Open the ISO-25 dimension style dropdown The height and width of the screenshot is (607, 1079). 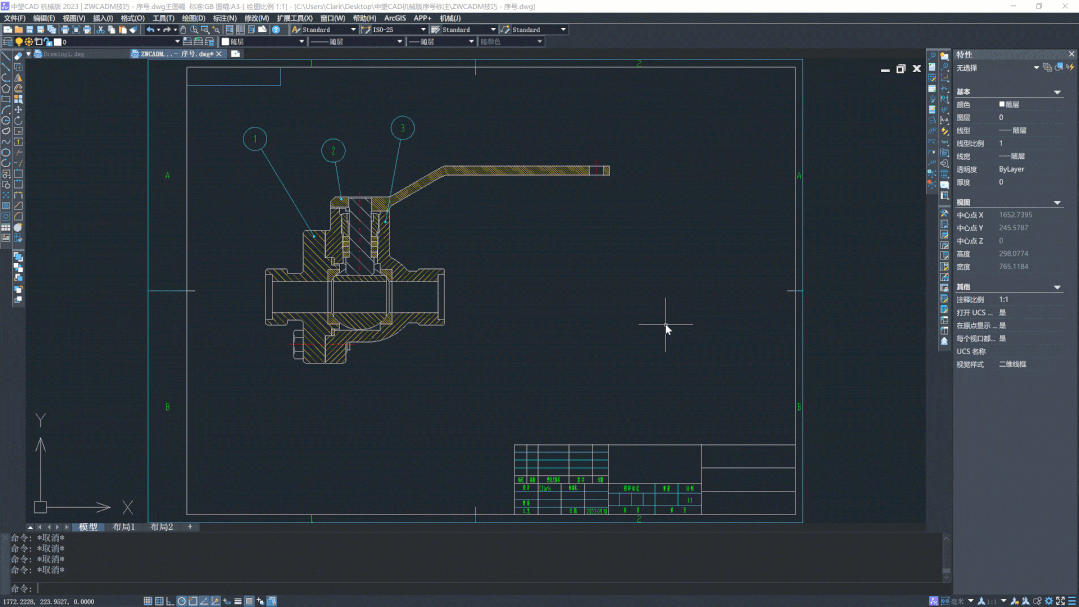(x=422, y=30)
